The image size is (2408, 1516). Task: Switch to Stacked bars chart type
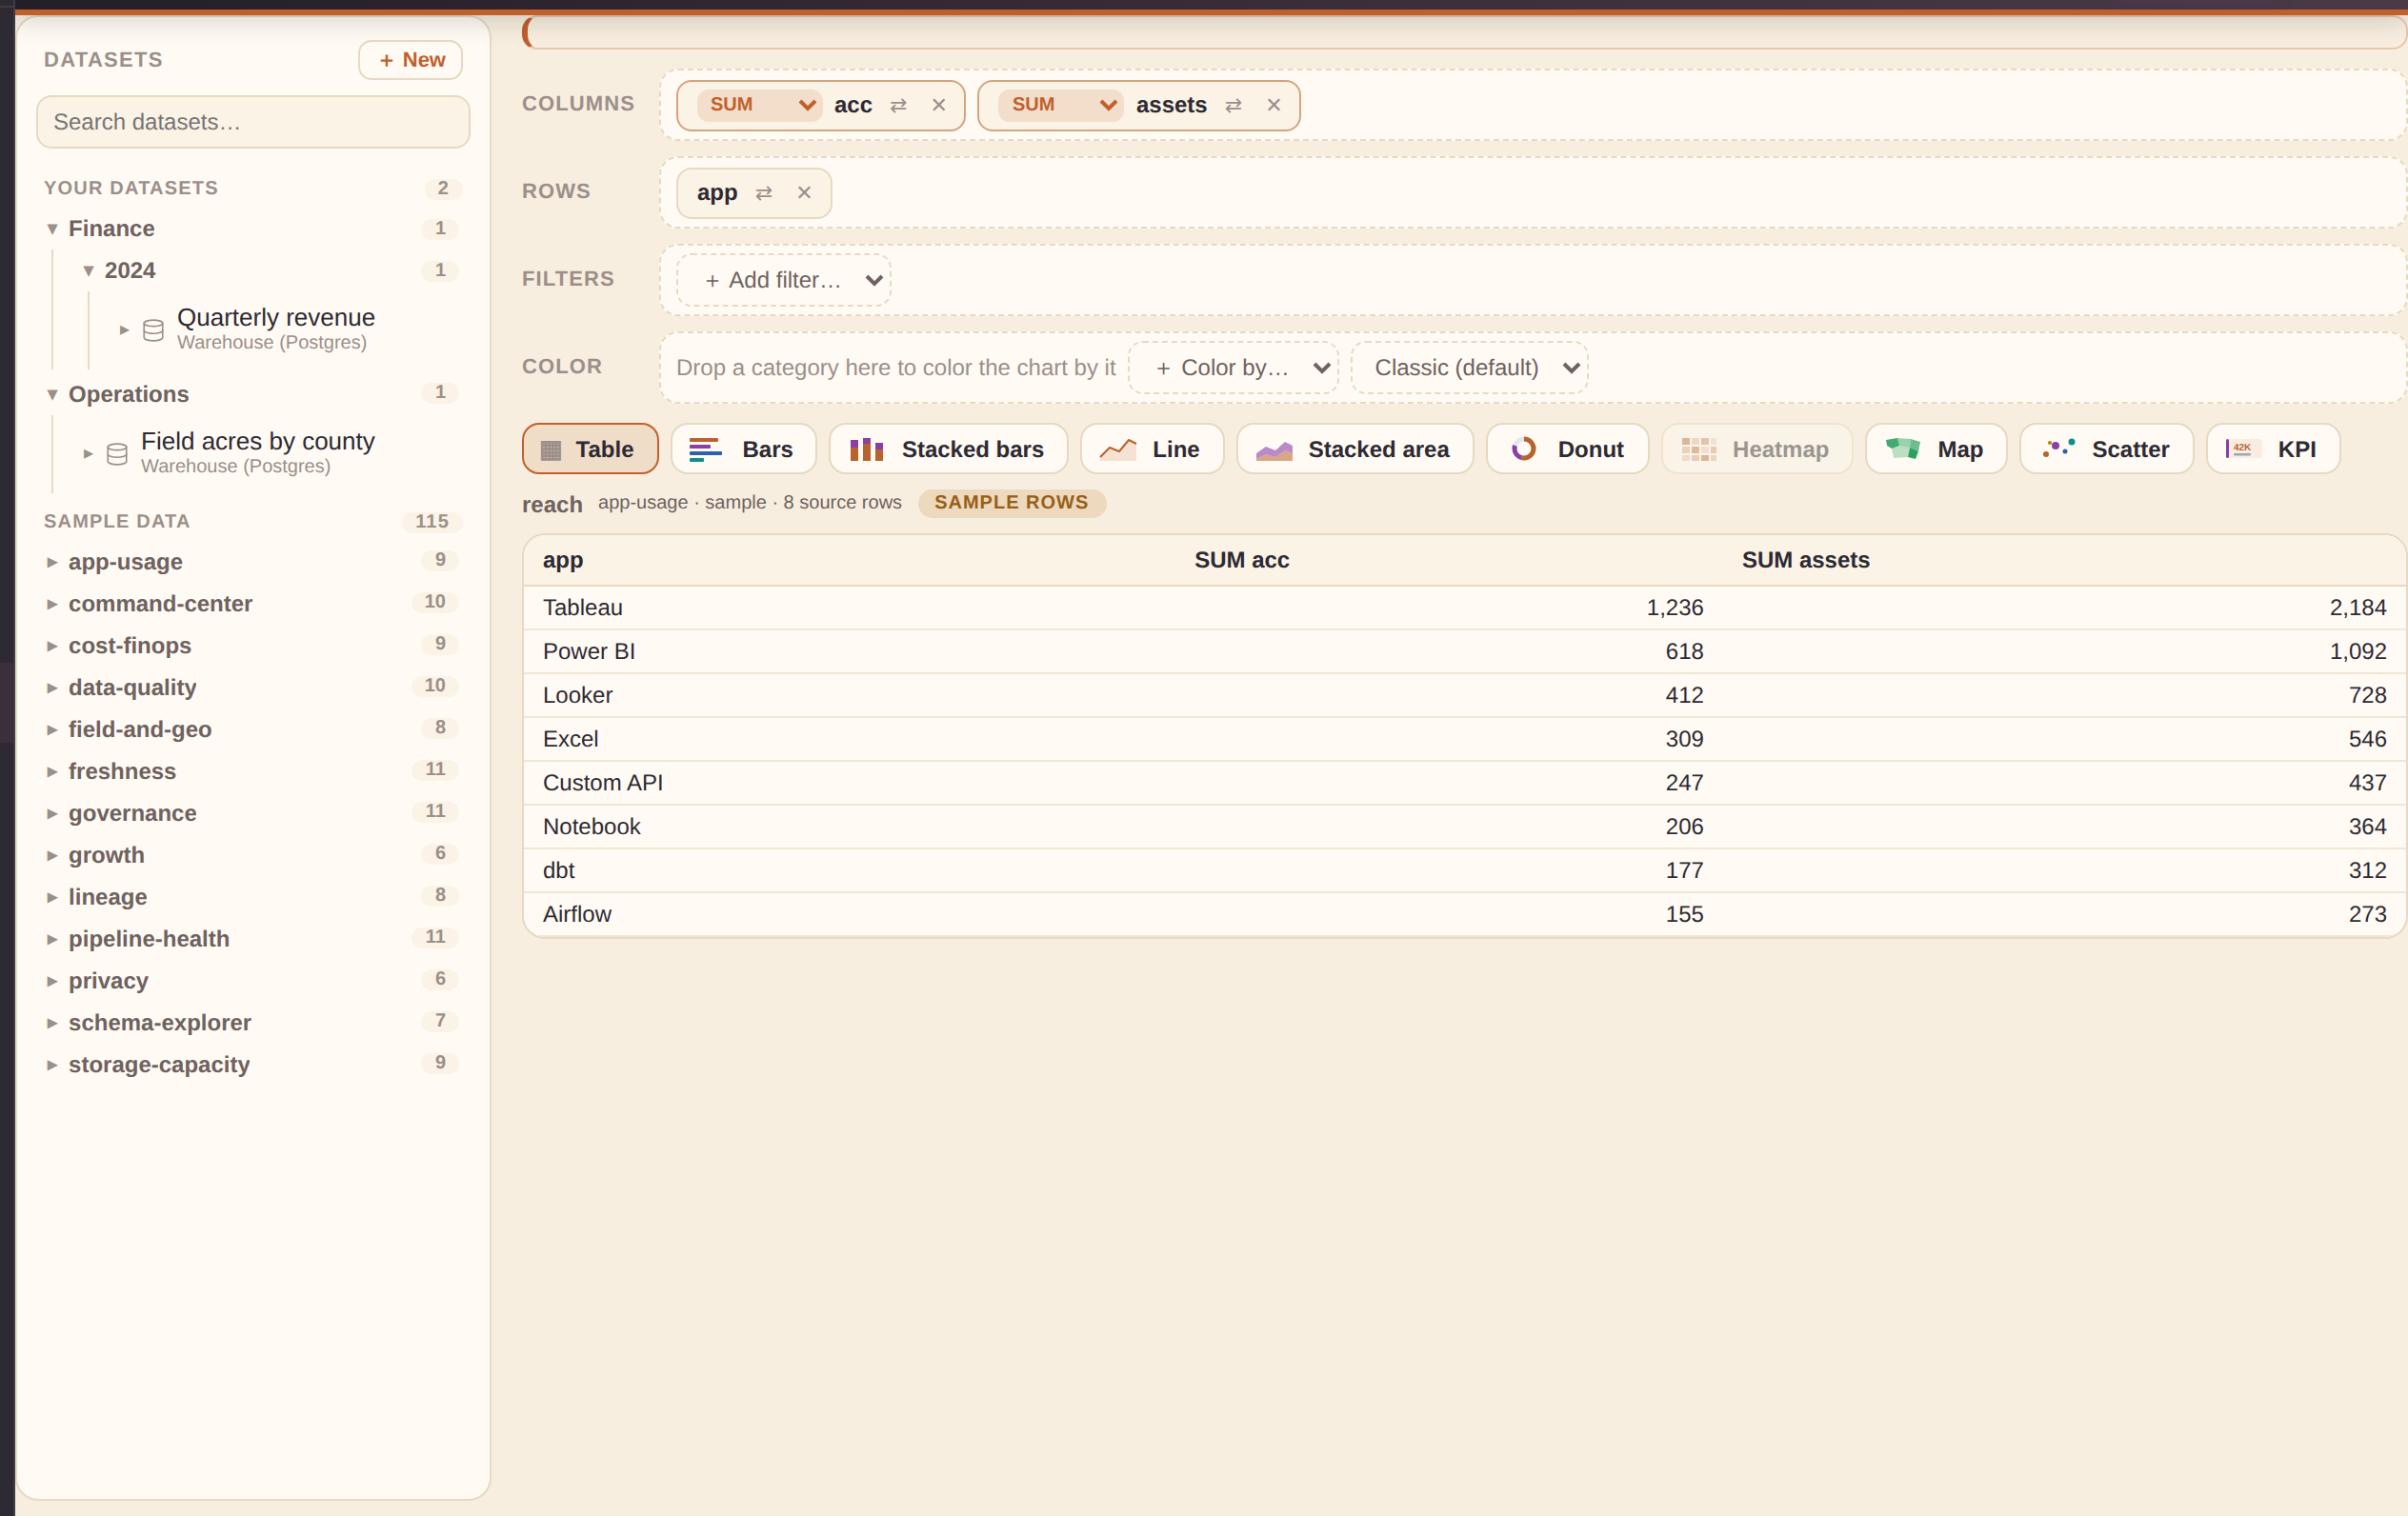click(x=948, y=449)
